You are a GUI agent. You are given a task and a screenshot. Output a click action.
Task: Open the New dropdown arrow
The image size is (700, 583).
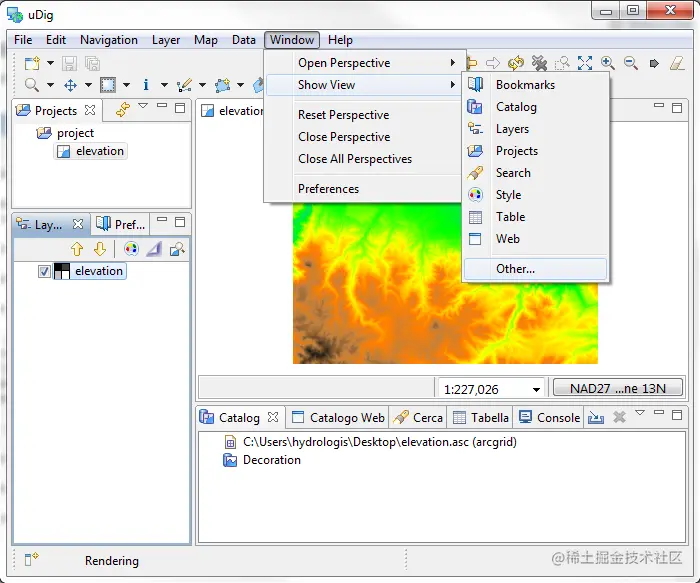click(50, 63)
